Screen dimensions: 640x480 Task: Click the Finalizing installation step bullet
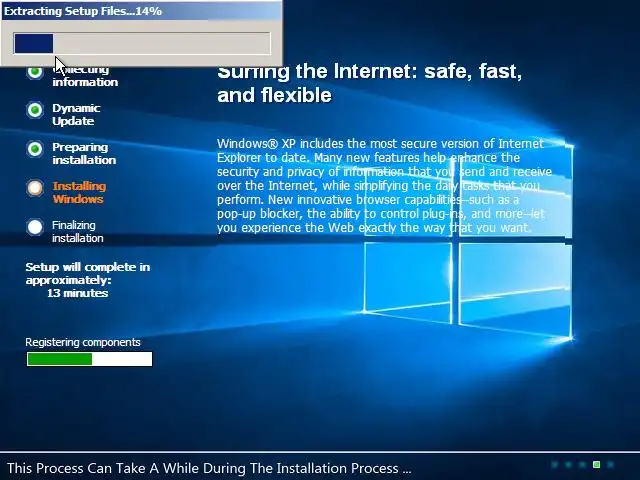point(35,227)
